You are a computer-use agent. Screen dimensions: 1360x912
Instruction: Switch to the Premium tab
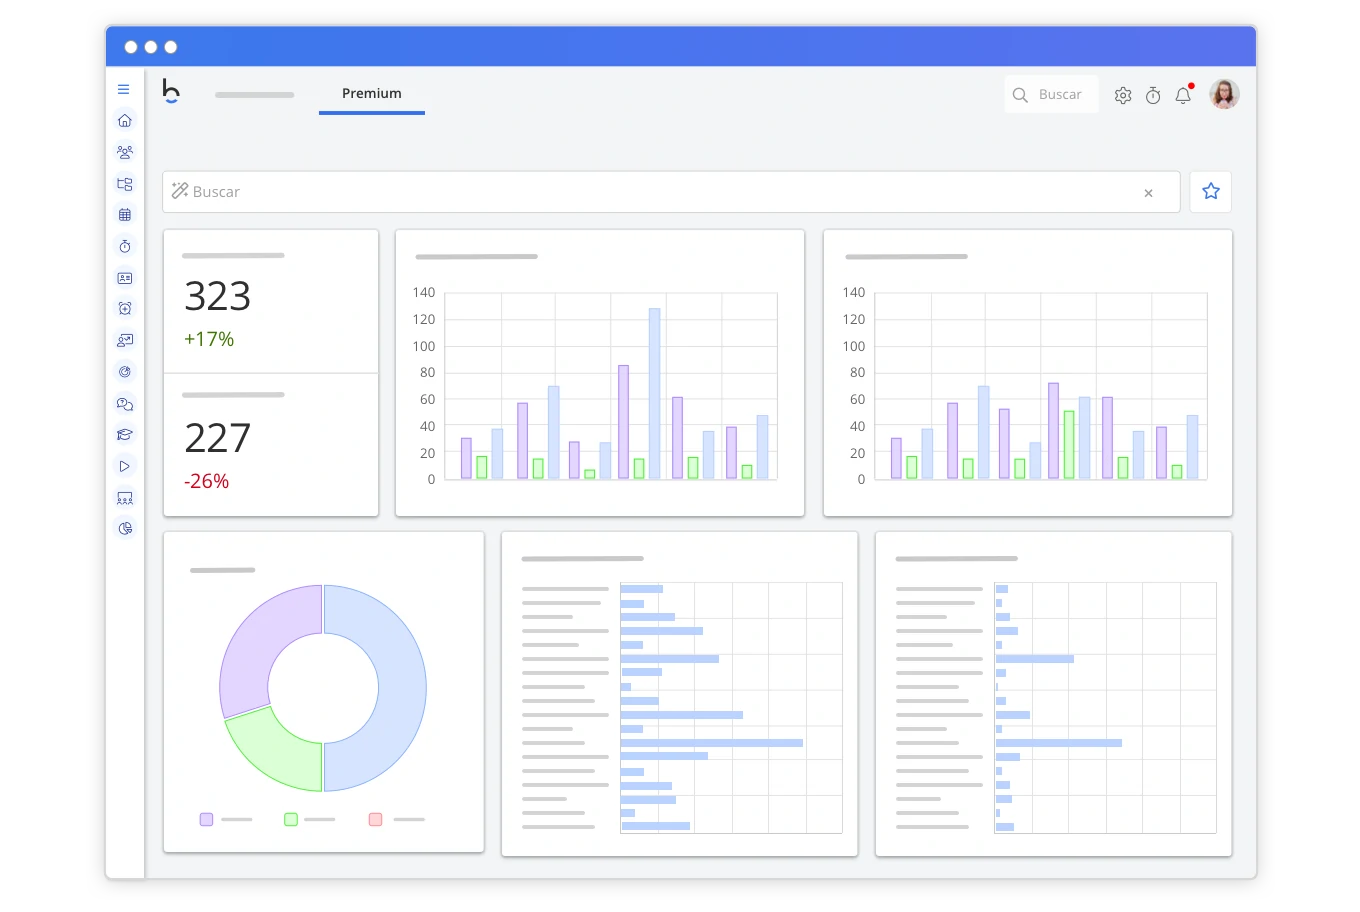coord(372,94)
